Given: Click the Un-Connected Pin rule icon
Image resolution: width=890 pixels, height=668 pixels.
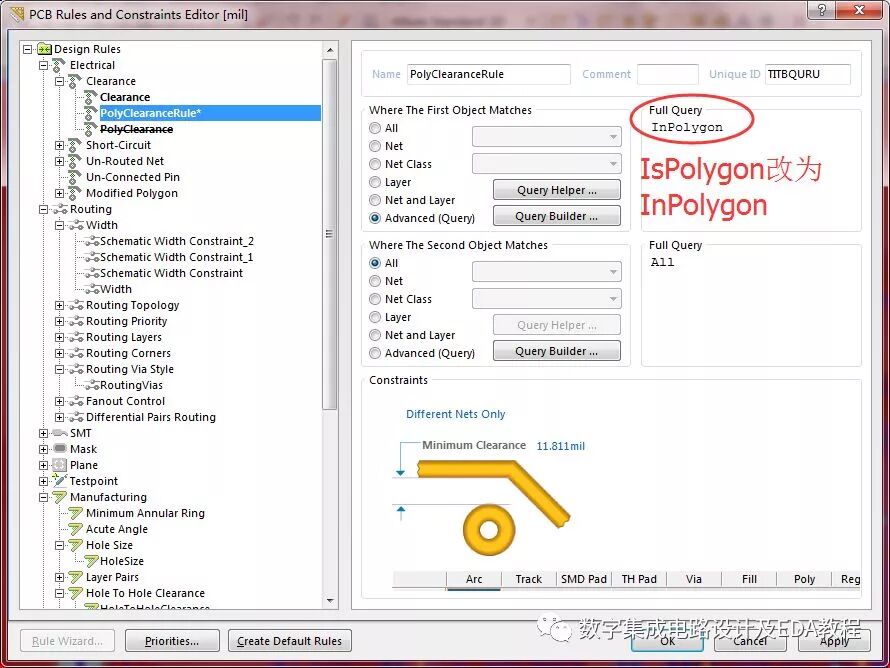Looking at the screenshot, I should [x=74, y=177].
